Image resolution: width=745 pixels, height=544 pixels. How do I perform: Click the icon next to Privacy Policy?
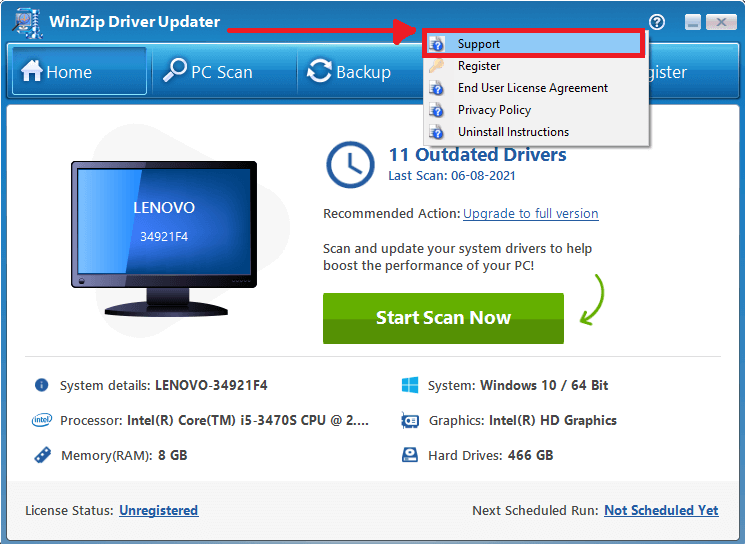(x=436, y=110)
